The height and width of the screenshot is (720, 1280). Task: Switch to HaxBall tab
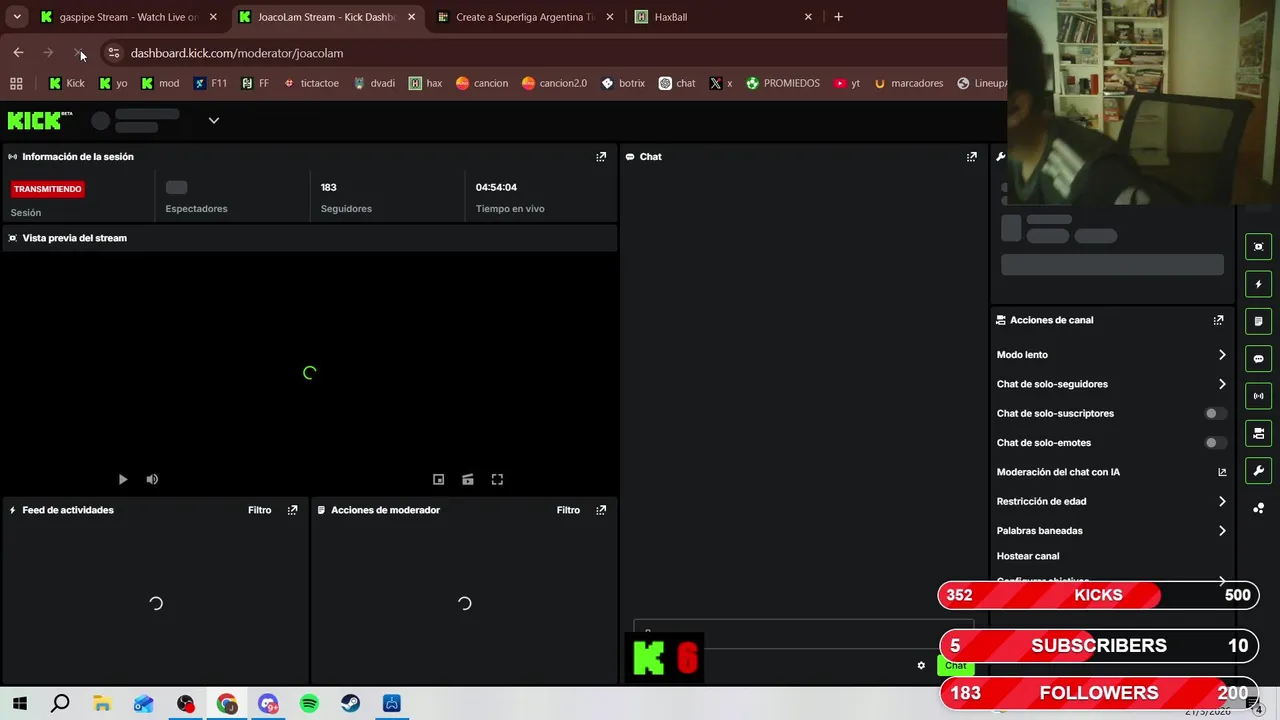(725, 17)
